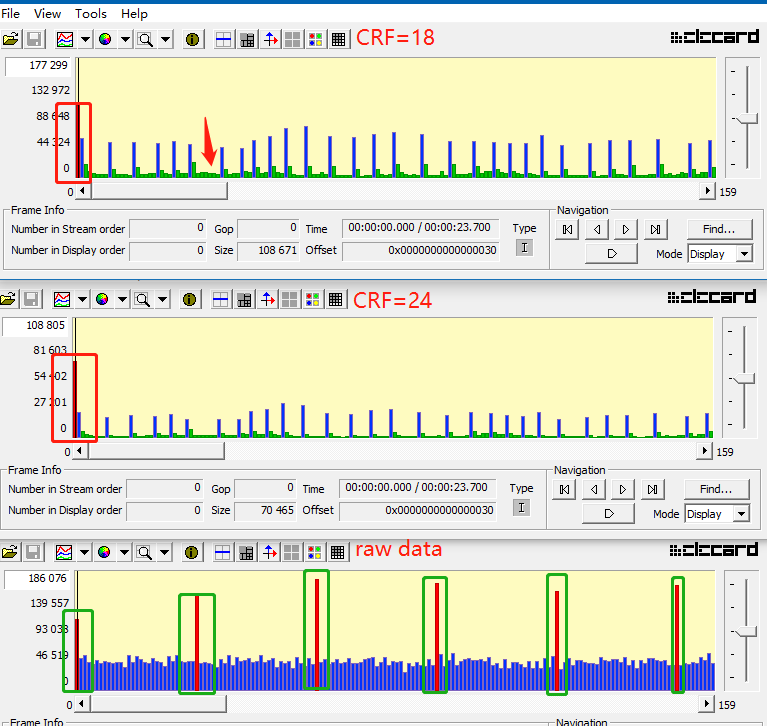Image resolution: width=767 pixels, height=726 pixels.
Task: Open the Tools menu
Action: pyautogui.click(x=91, y=14)
